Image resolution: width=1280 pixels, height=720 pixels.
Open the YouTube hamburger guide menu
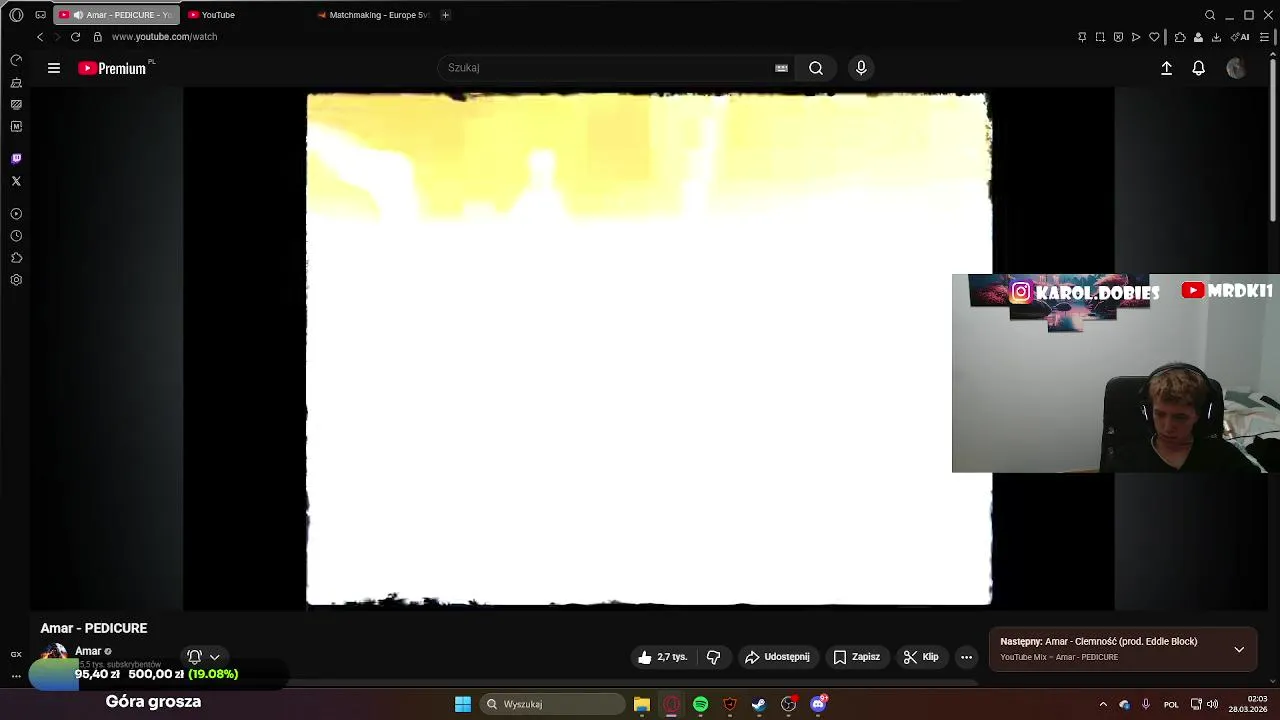click(x=54, y=68)
